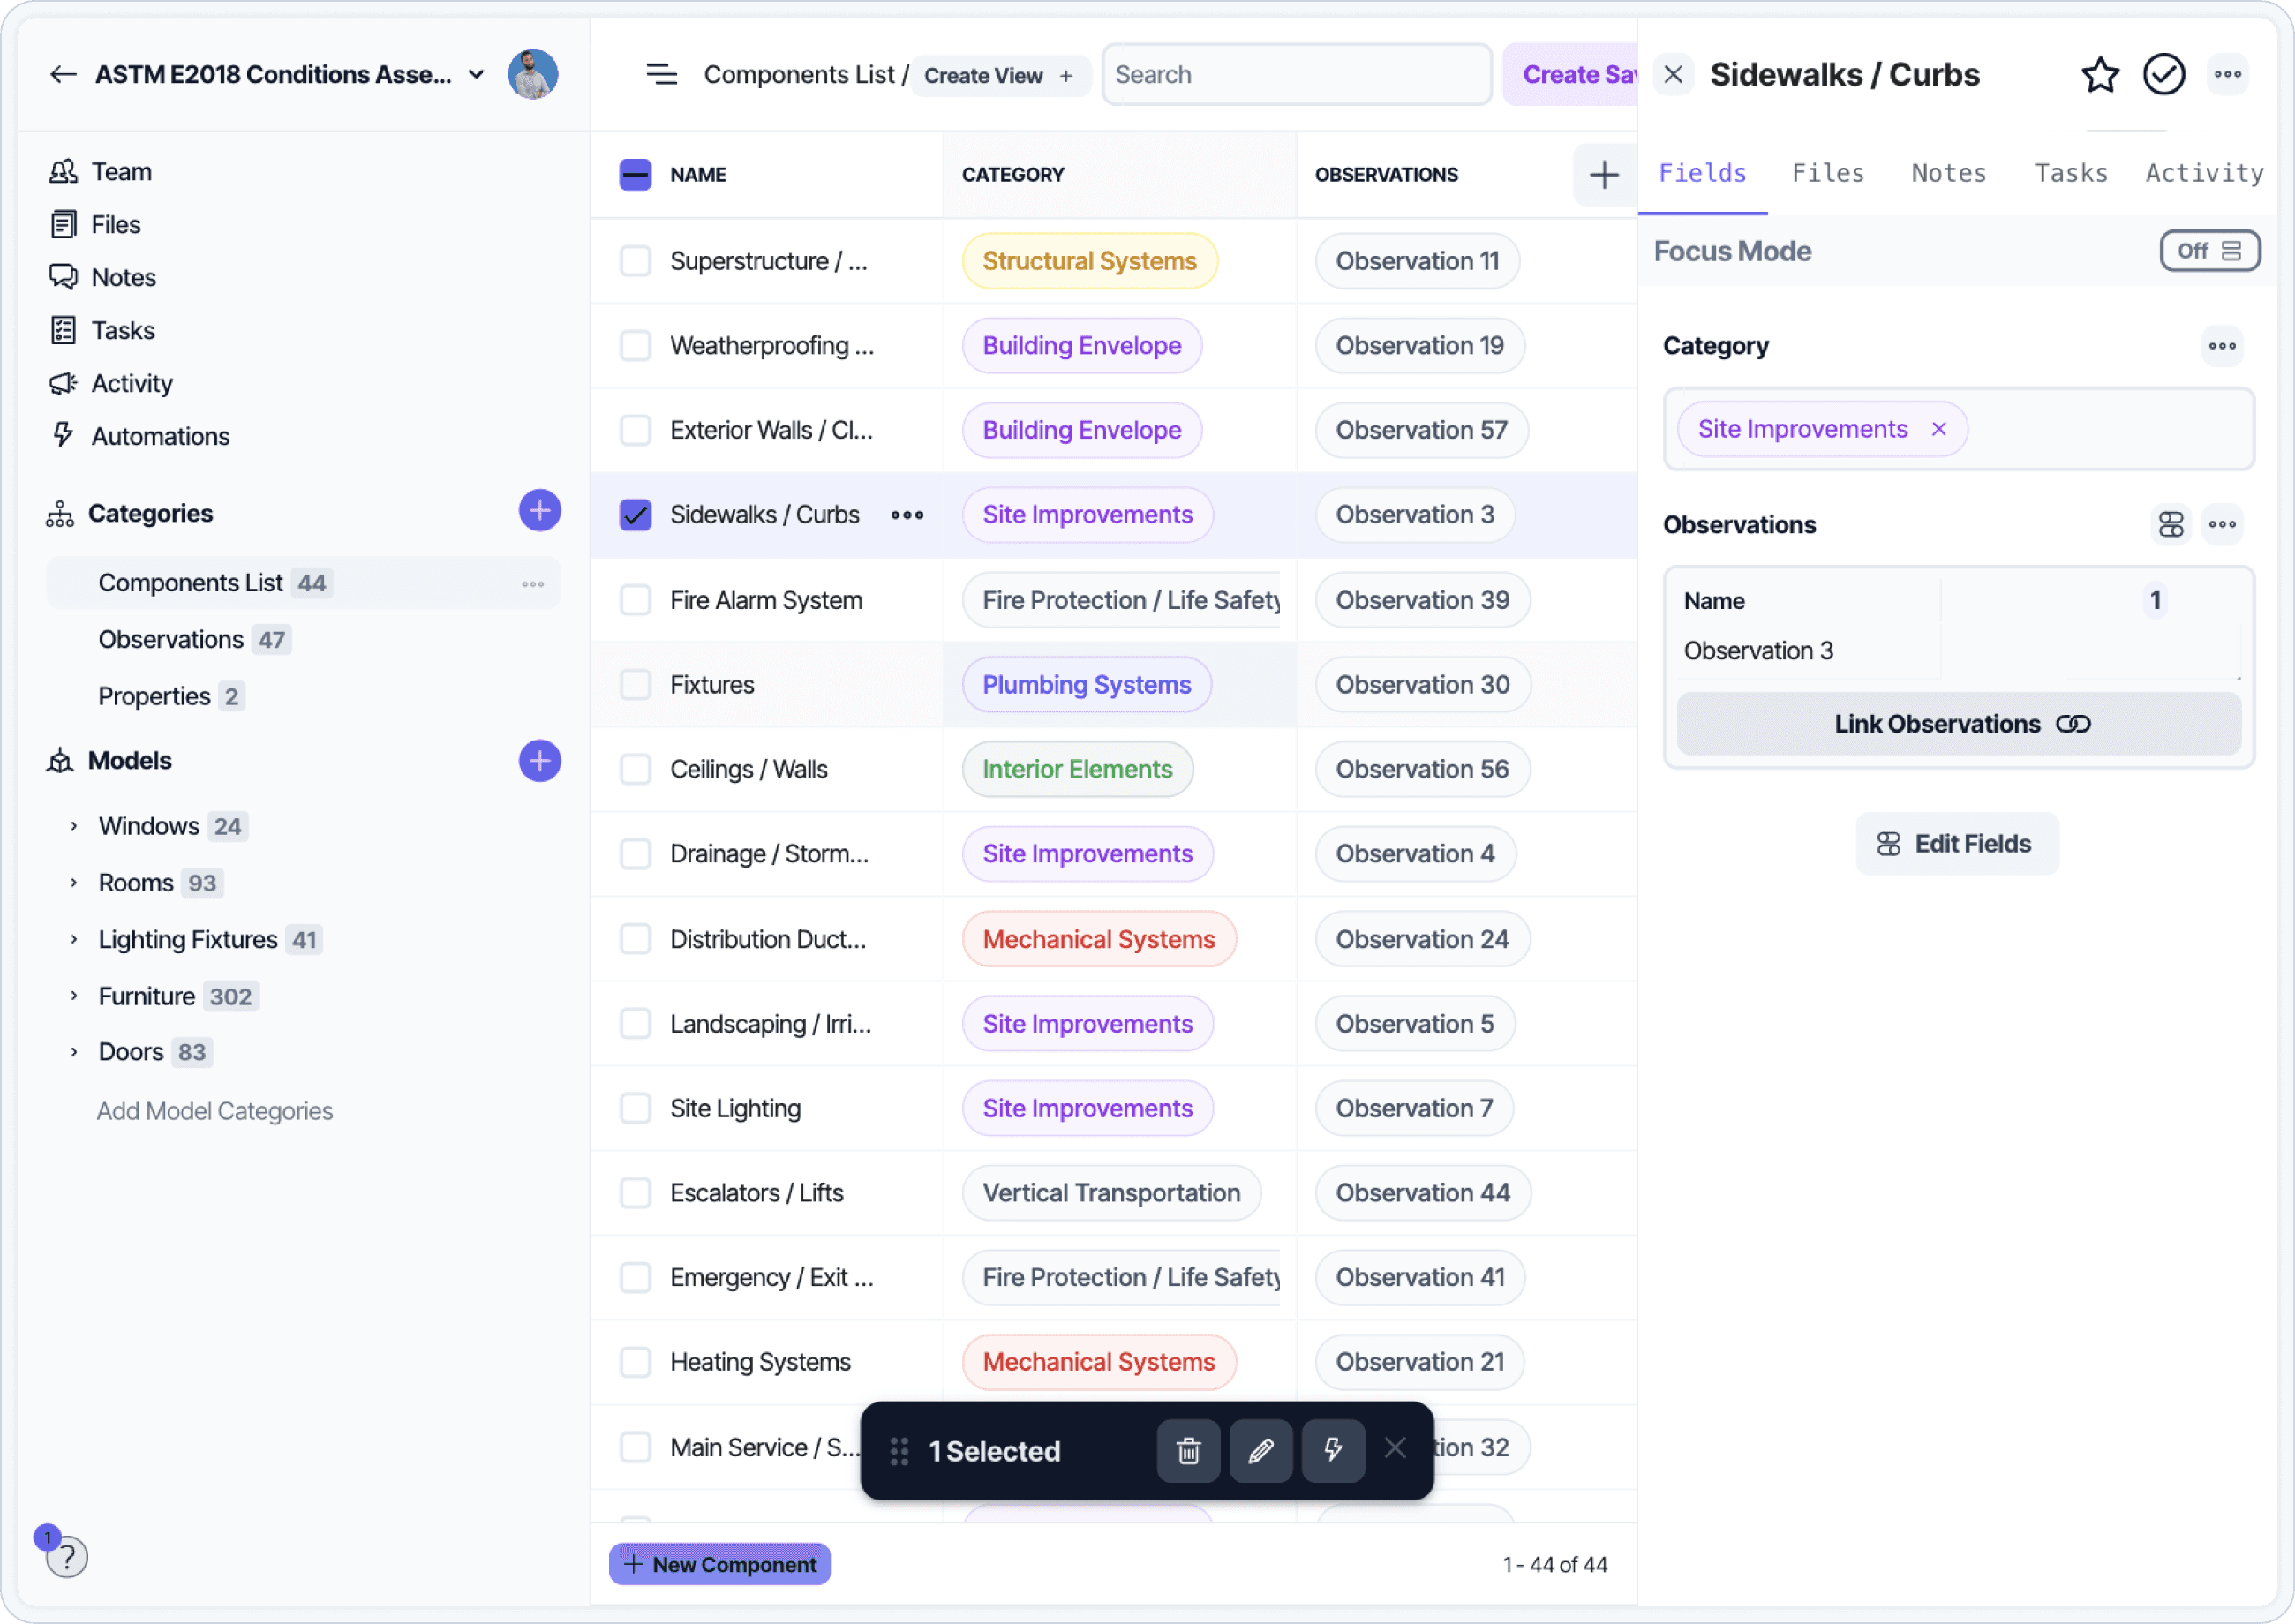The width and height of the screenshot is (2295, 1624).
Task: Click the trash delete icon in selection bar
Action: coord(1188,1450)
